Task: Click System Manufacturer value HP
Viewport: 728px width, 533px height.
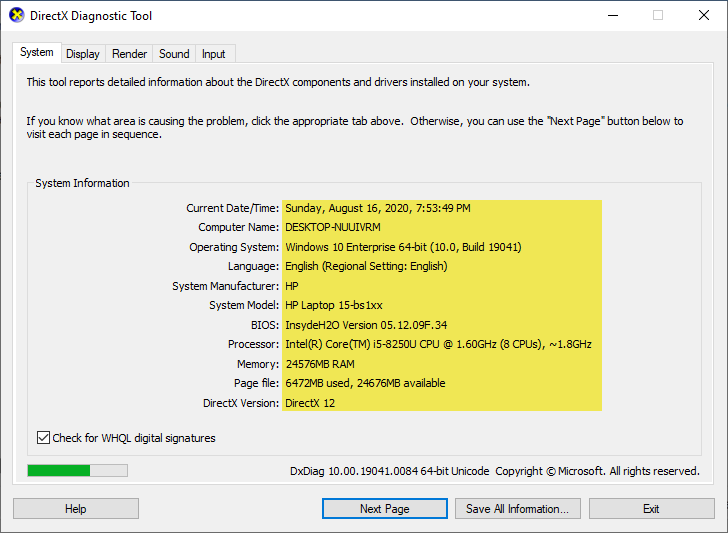Action: (x=292, y=286)
